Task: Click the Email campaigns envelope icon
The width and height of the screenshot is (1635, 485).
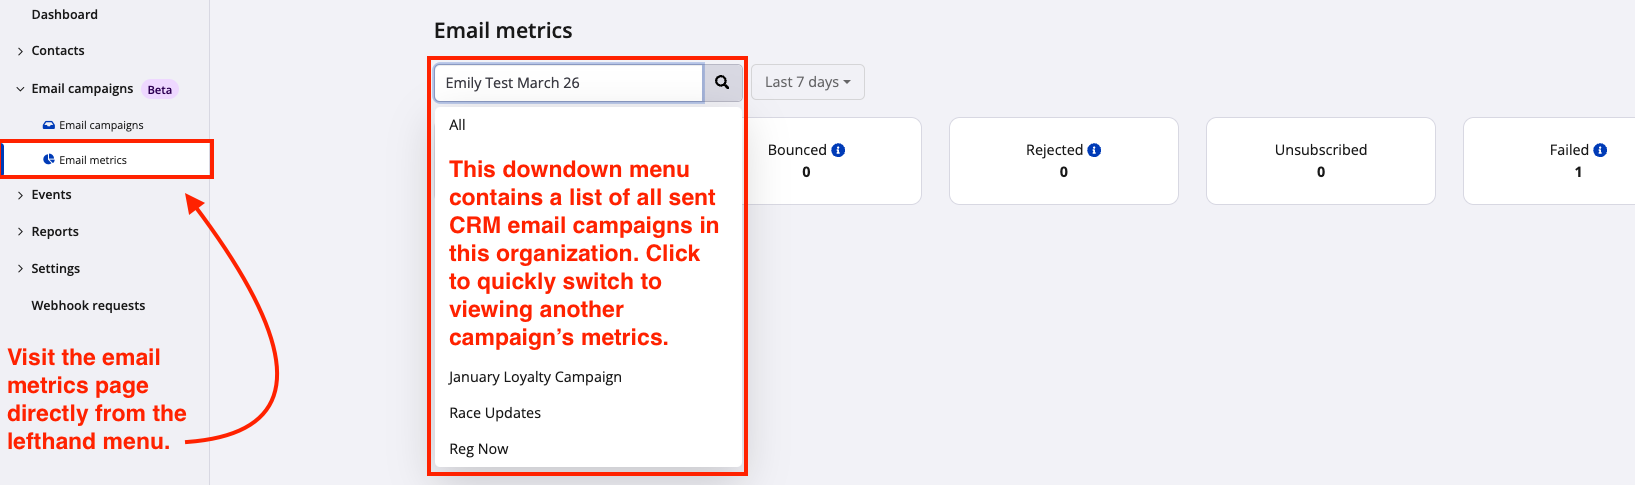Action: (x=49, y=126)
